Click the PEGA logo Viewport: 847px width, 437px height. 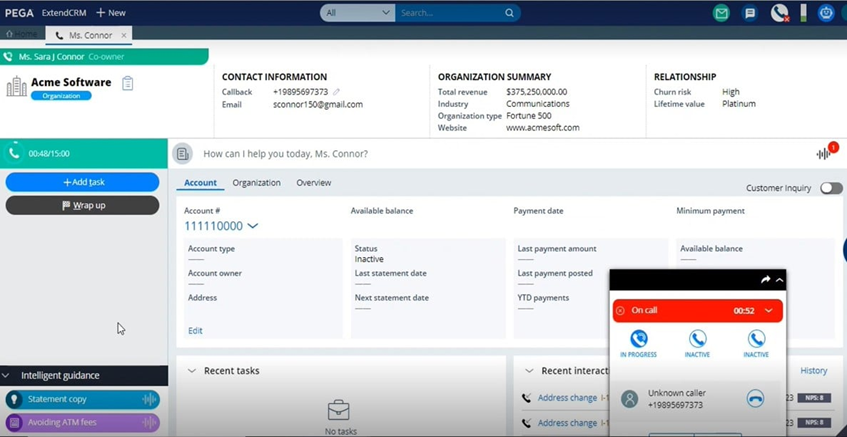pyautogui.click(x=19, y=13)
